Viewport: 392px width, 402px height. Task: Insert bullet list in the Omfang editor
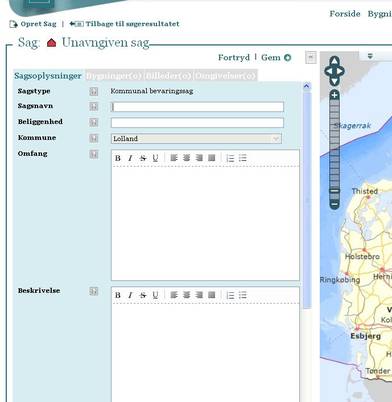(243, 158)
